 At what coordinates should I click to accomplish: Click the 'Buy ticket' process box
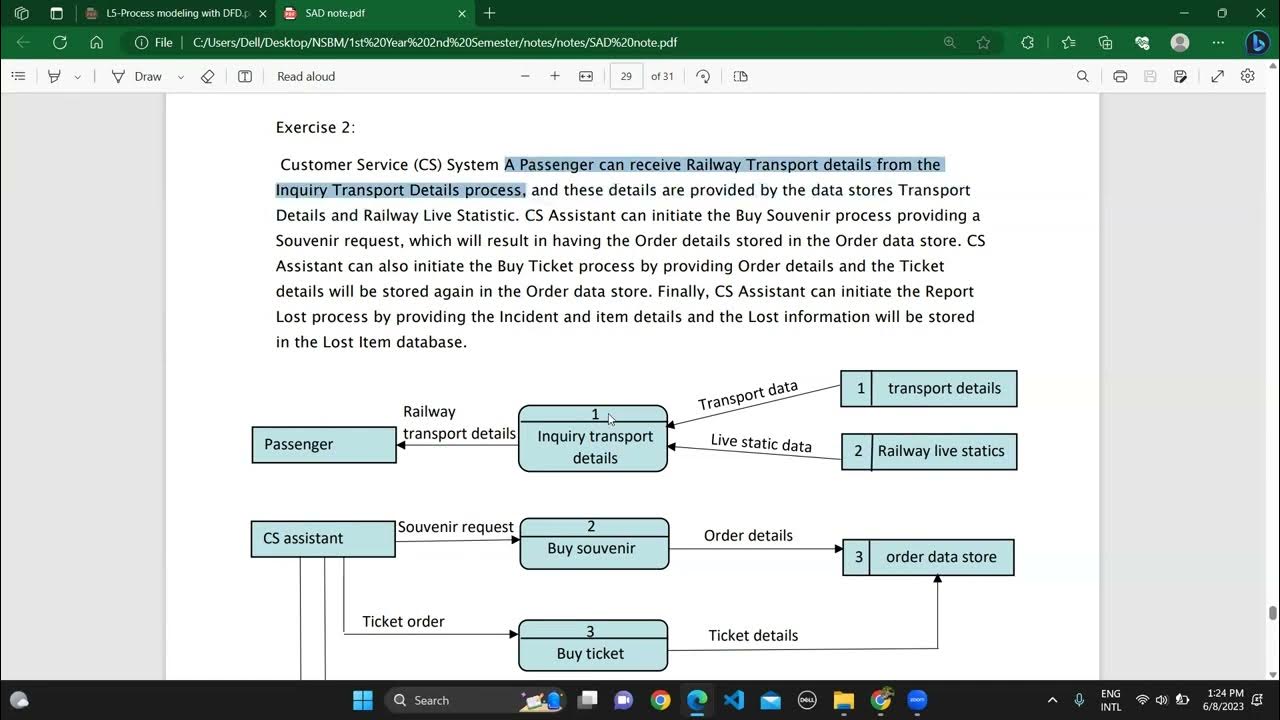click(x=593, y=645)
